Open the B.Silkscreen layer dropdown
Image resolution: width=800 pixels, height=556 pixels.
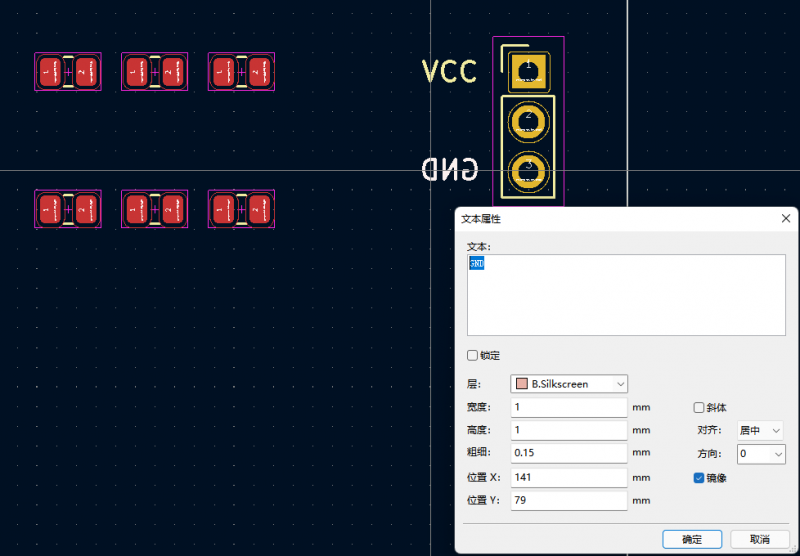(569, 384)
